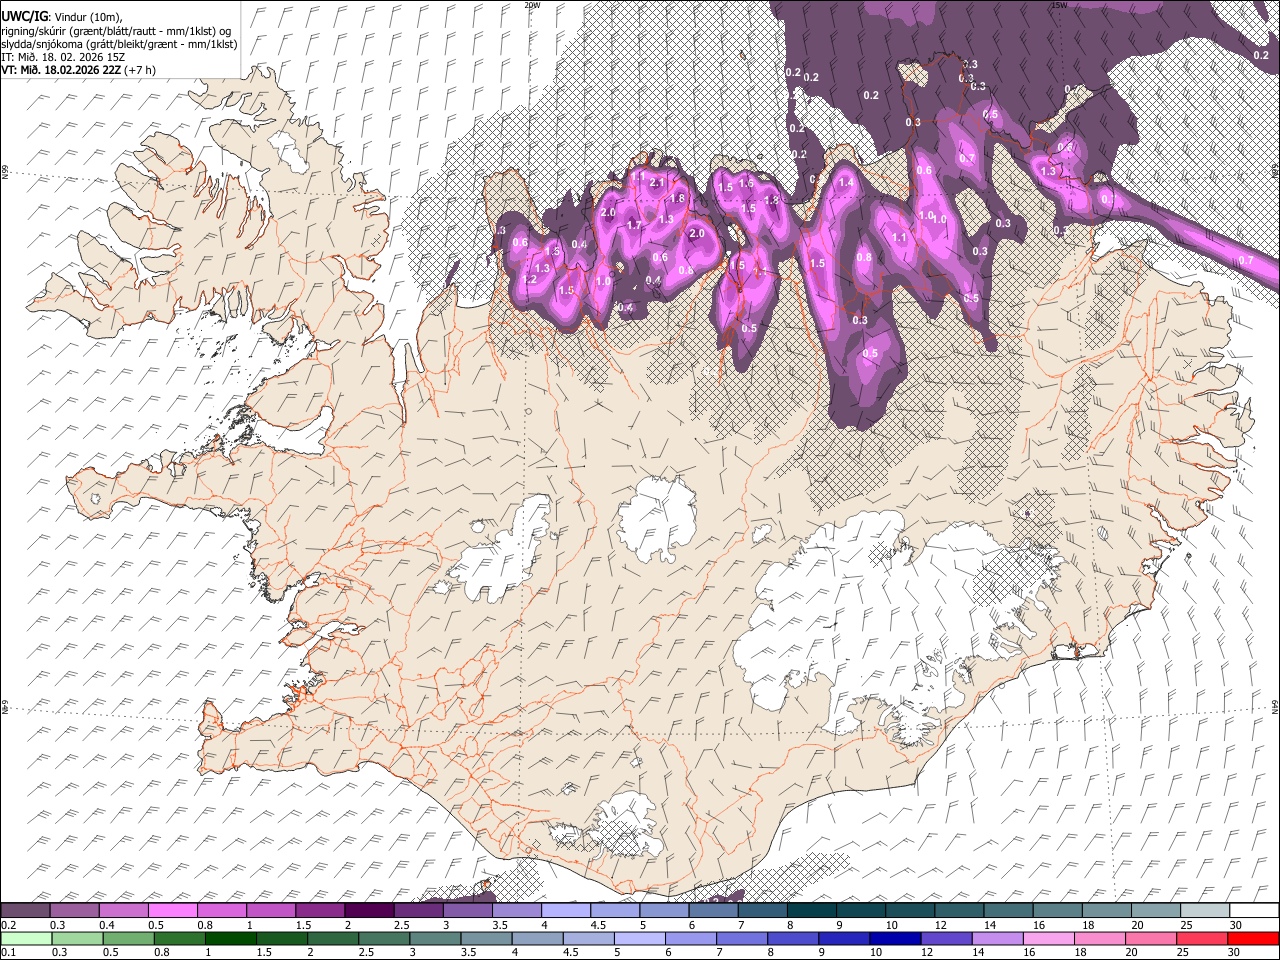Click the 0.1–0.3 pale green swatch in lower rain scale

[26, 938]
